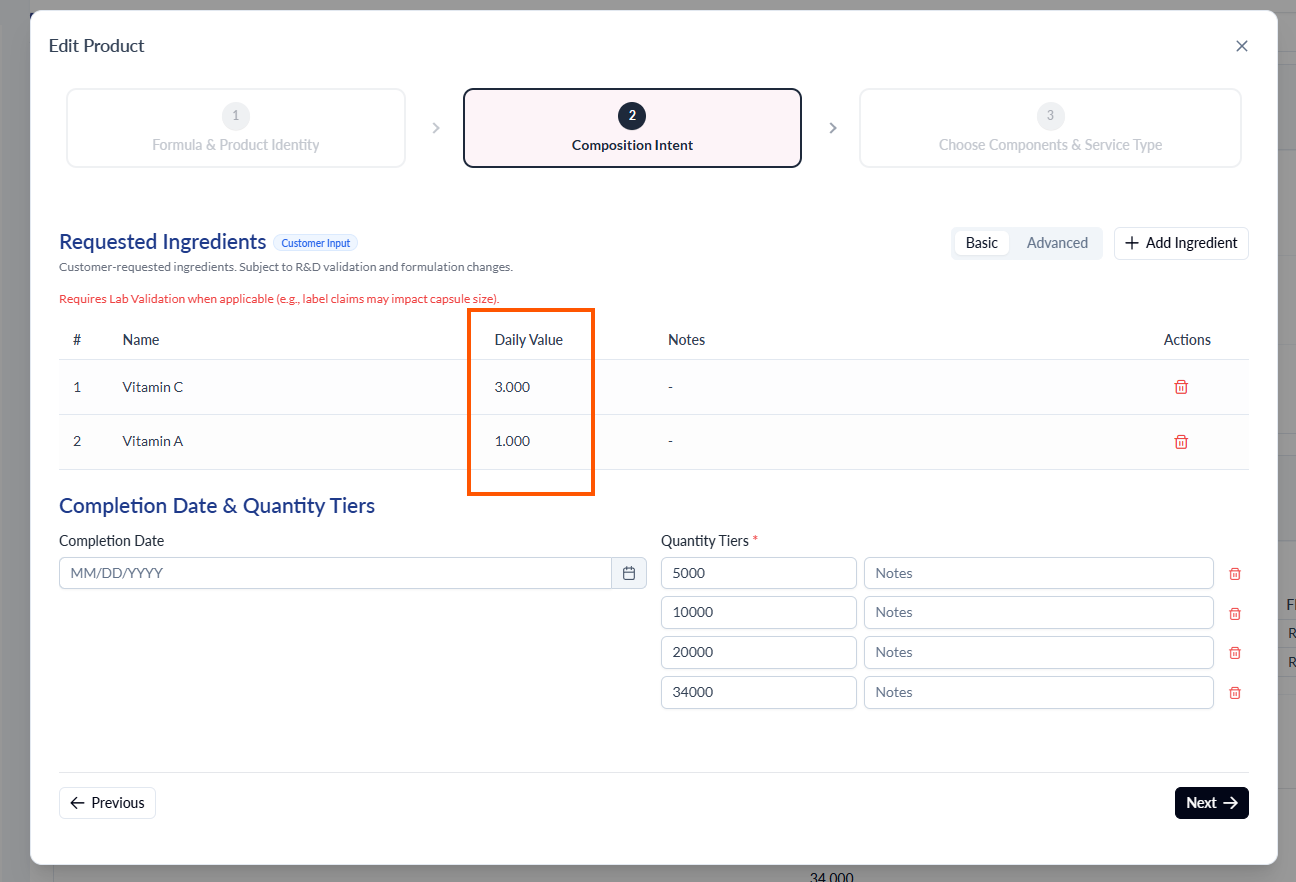
Task: Focus the Completion Date input field
Action: (335, 573)
